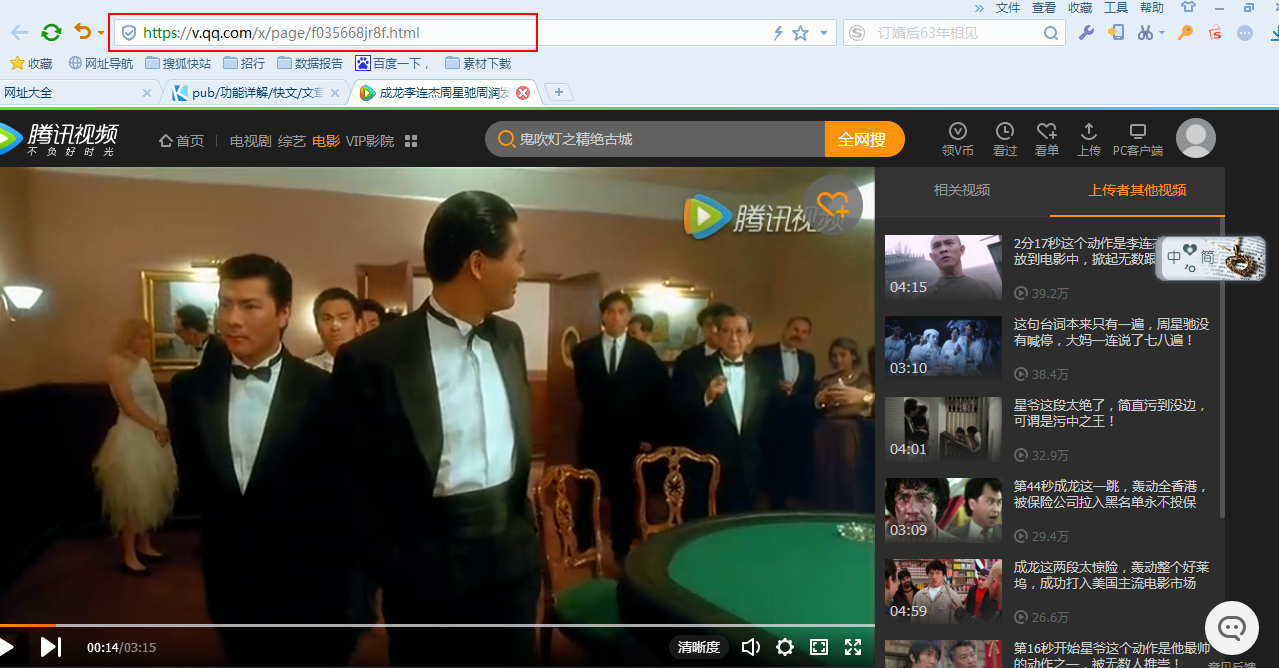
Task: Expand the address bar history dropdown
Action: click(824, 33)
